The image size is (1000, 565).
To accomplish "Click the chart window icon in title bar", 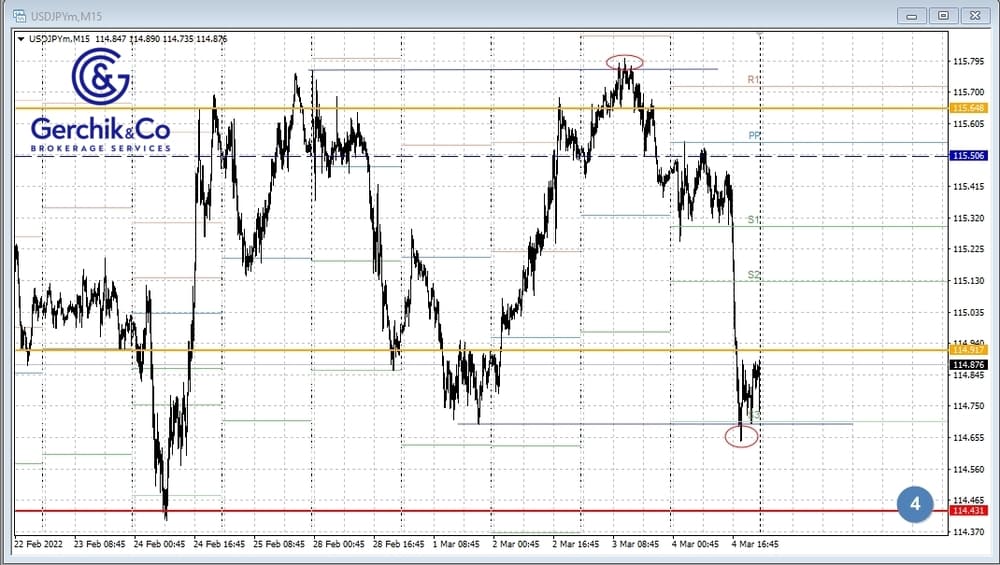I will (x=18, y=16).
